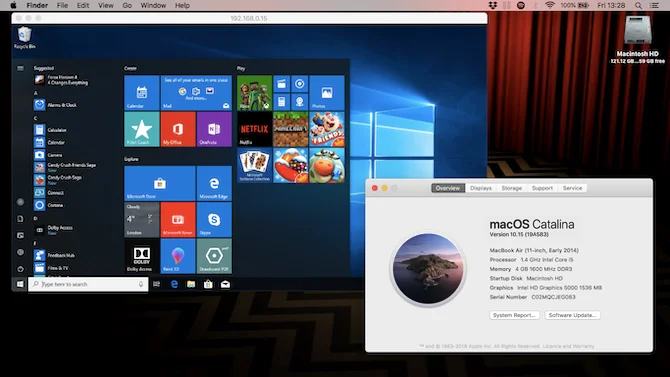
Task: Click the 'Type here to search' box
Action: (88, 284)
